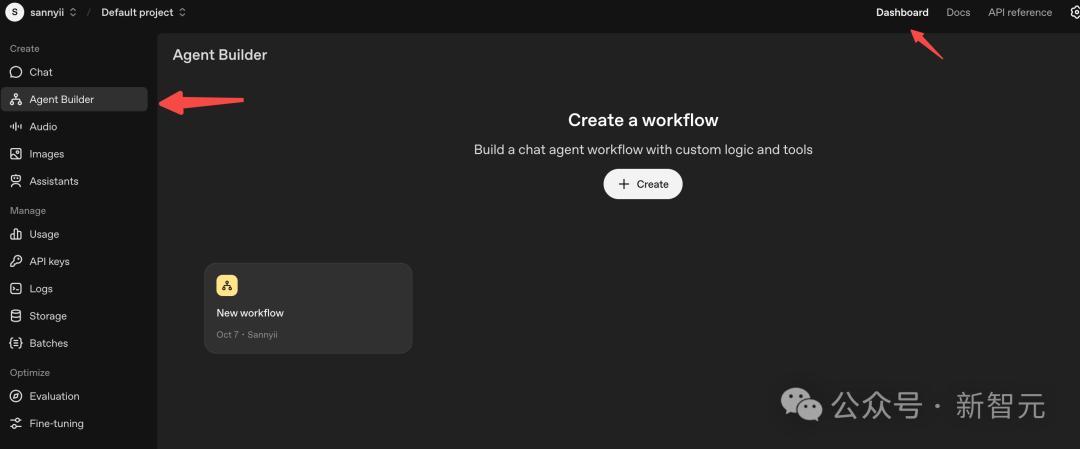Screen dimensions: 1080x449
Task: Select the Agent Builder sidebar icon
Action: [16, 100]
